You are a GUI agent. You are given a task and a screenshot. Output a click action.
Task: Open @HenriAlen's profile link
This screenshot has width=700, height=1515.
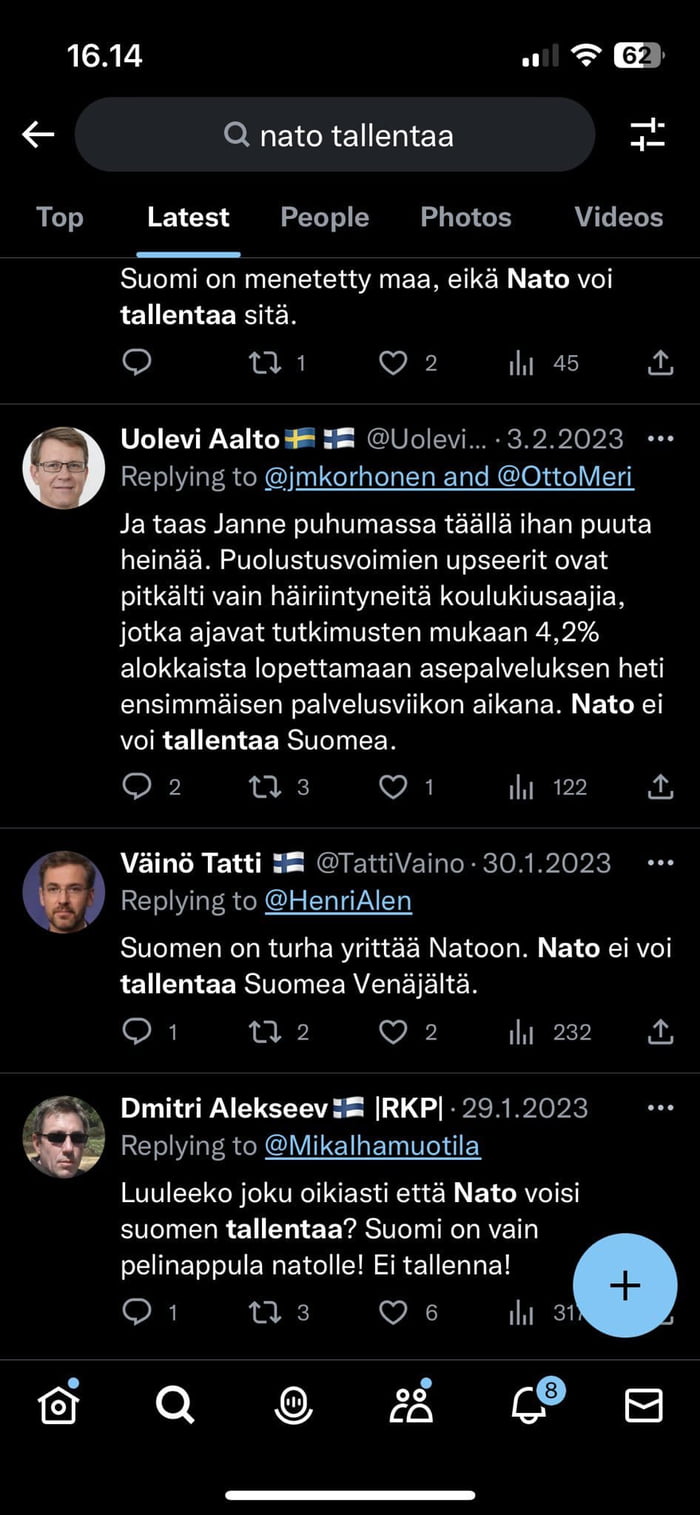click(x=339, y=901)
